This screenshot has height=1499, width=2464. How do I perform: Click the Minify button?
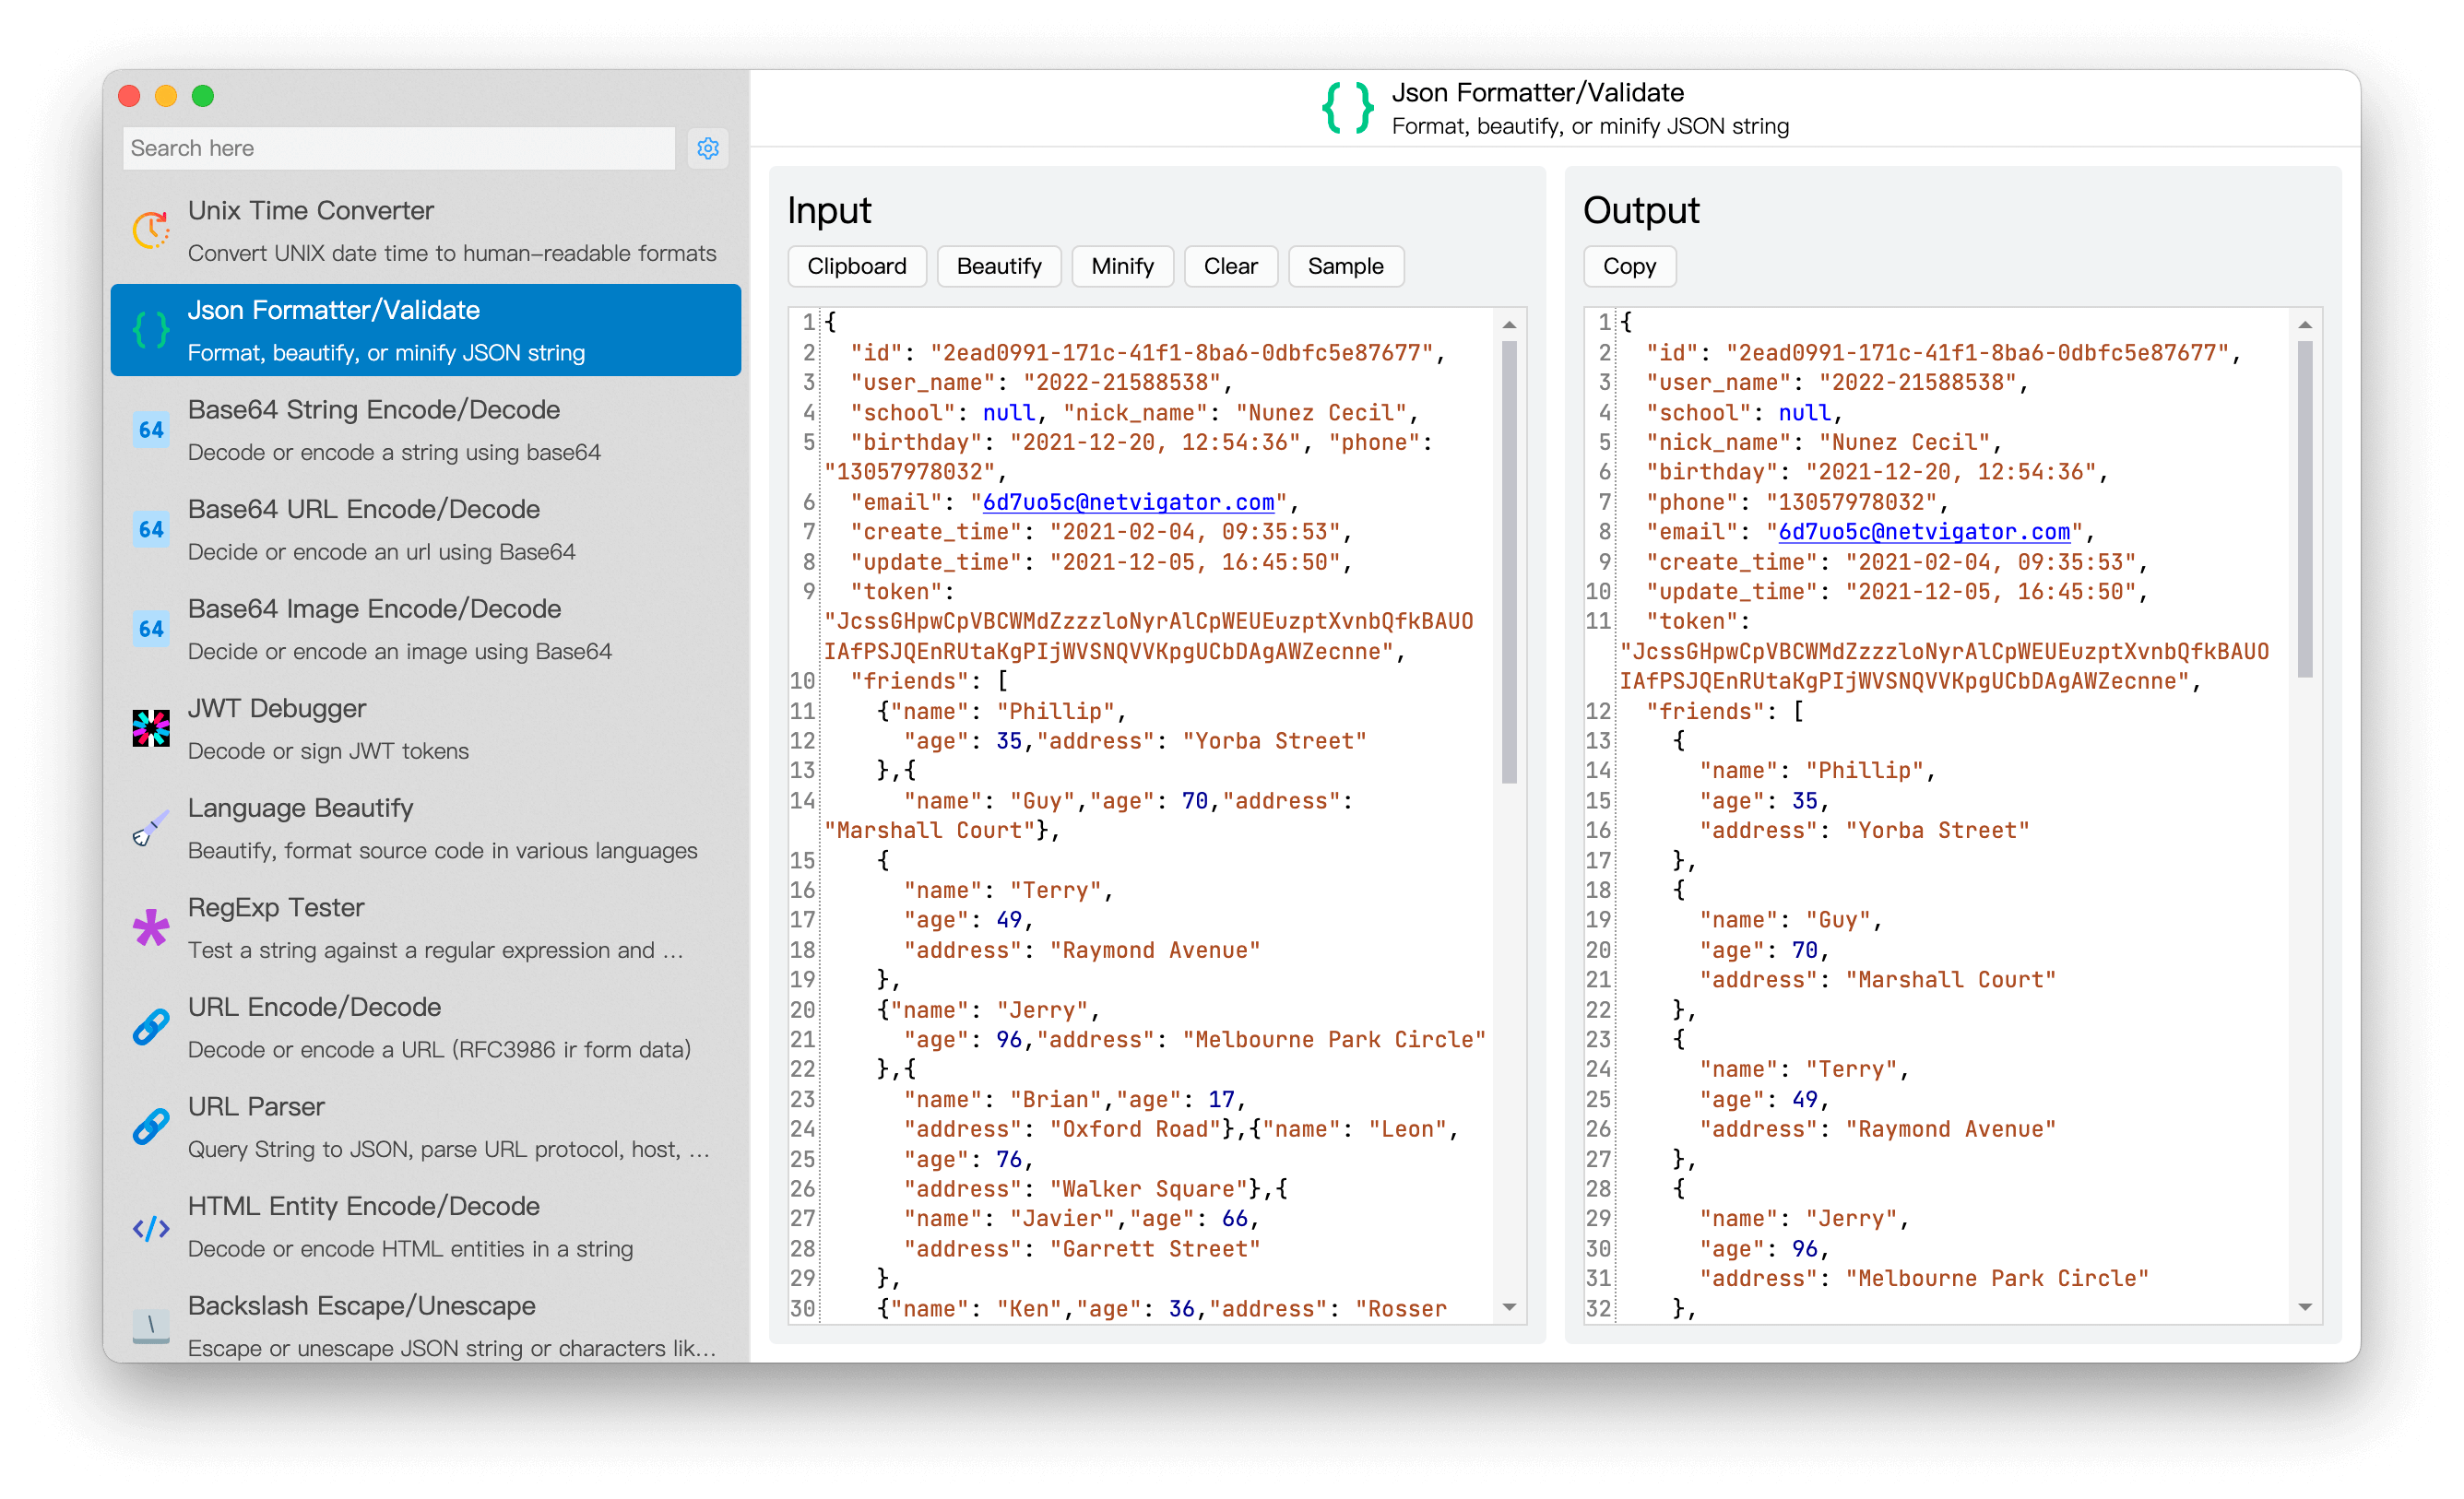tap(1123, 267)
